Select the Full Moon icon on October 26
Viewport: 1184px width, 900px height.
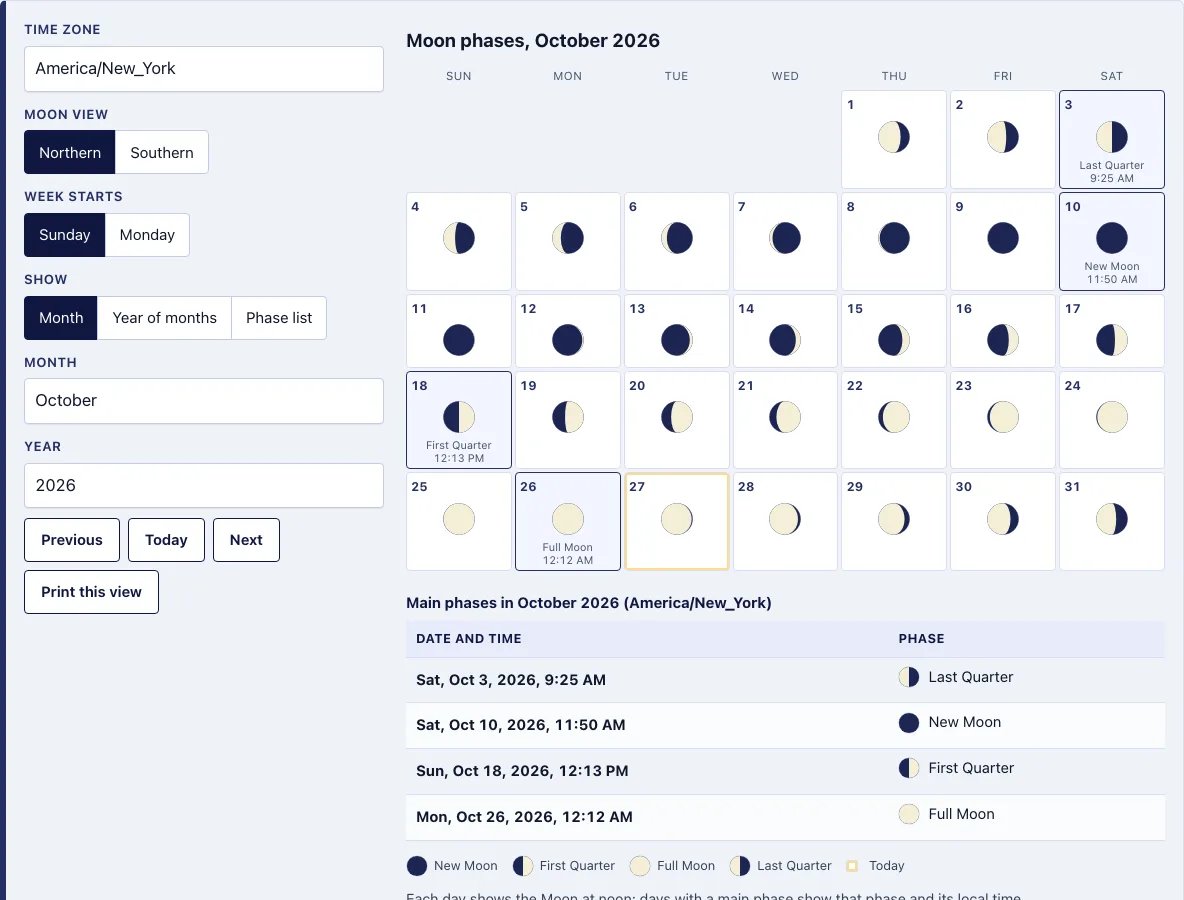567,519
